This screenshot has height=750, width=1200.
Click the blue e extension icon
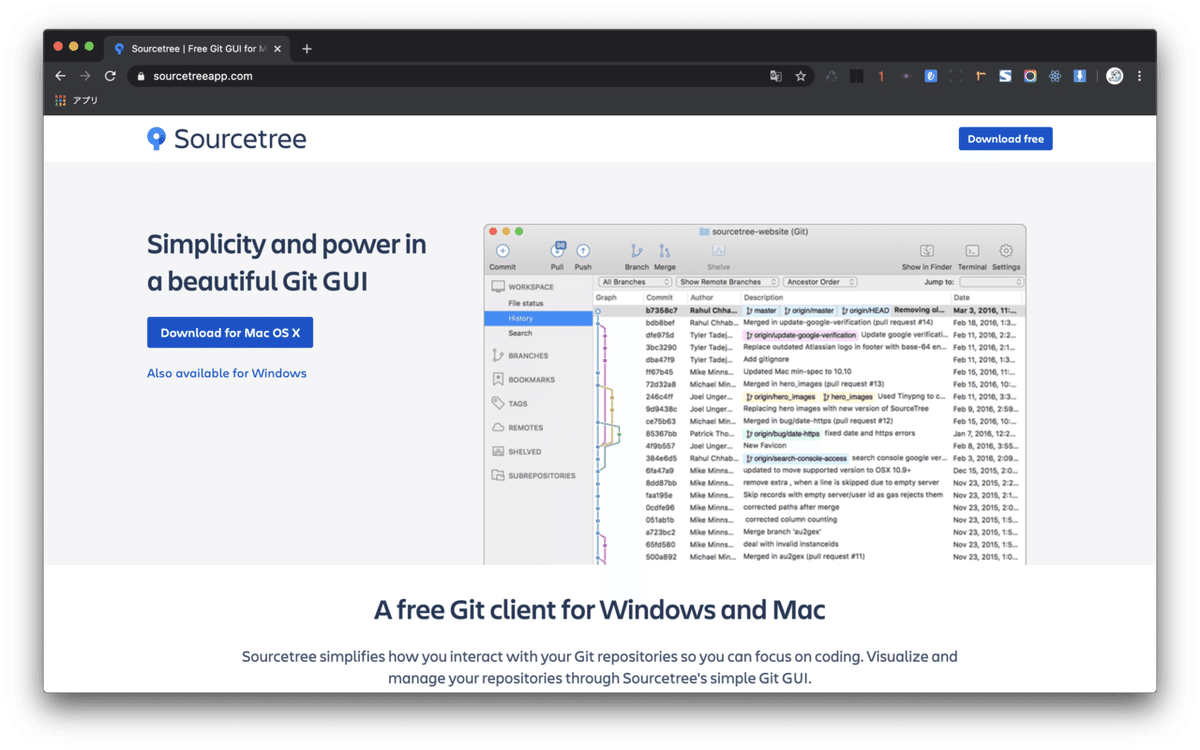pyautogui.click(x=930, y=76)
